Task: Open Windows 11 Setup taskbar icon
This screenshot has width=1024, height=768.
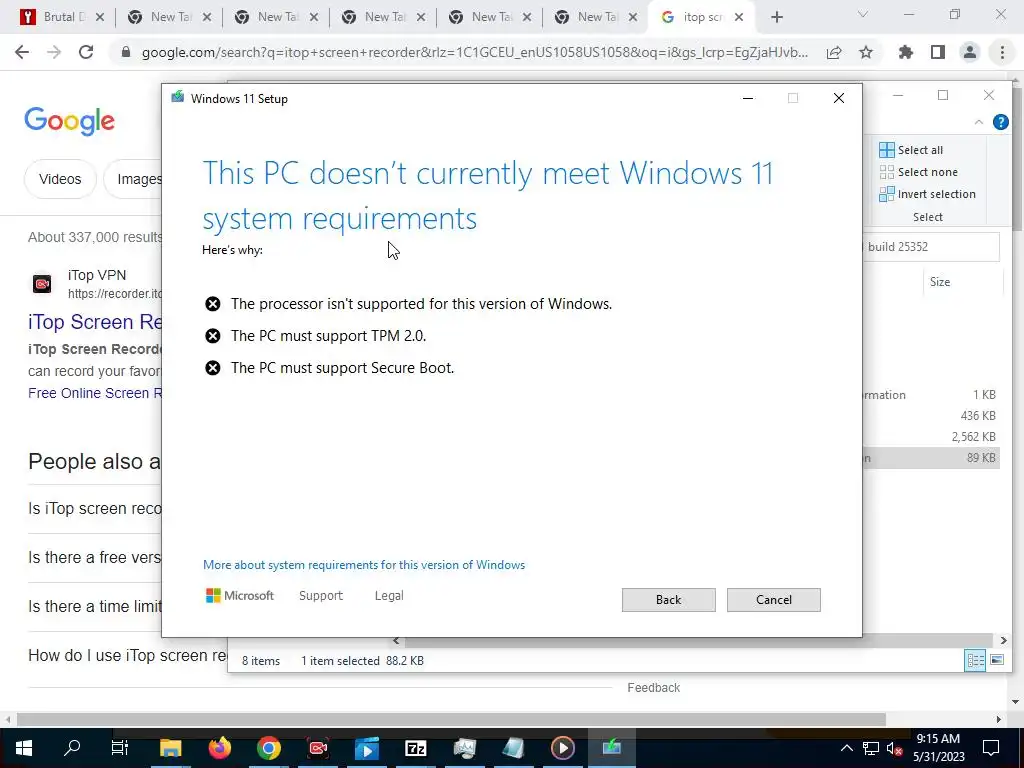Action: click(x=611, y=748)
